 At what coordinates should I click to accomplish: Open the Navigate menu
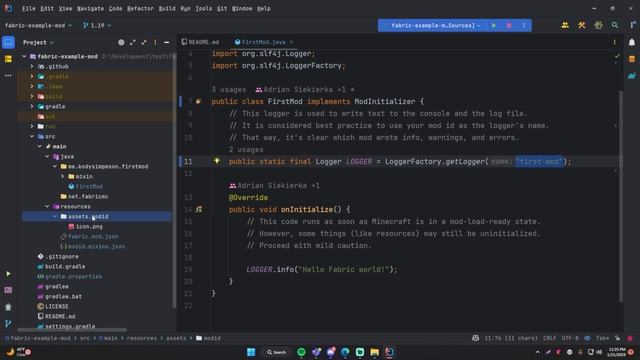coord(90,9)
